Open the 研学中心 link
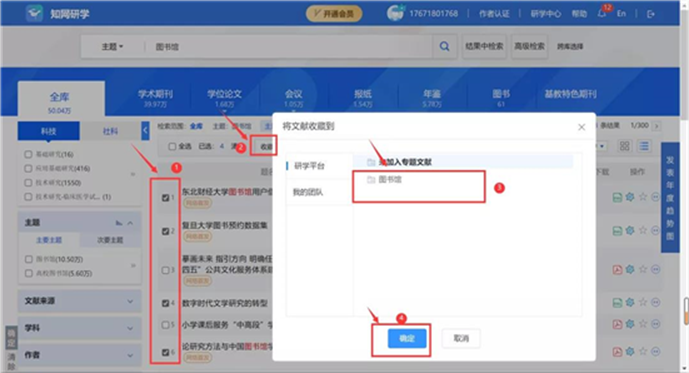This screenshot has height=373, width=689. (545, 14)
